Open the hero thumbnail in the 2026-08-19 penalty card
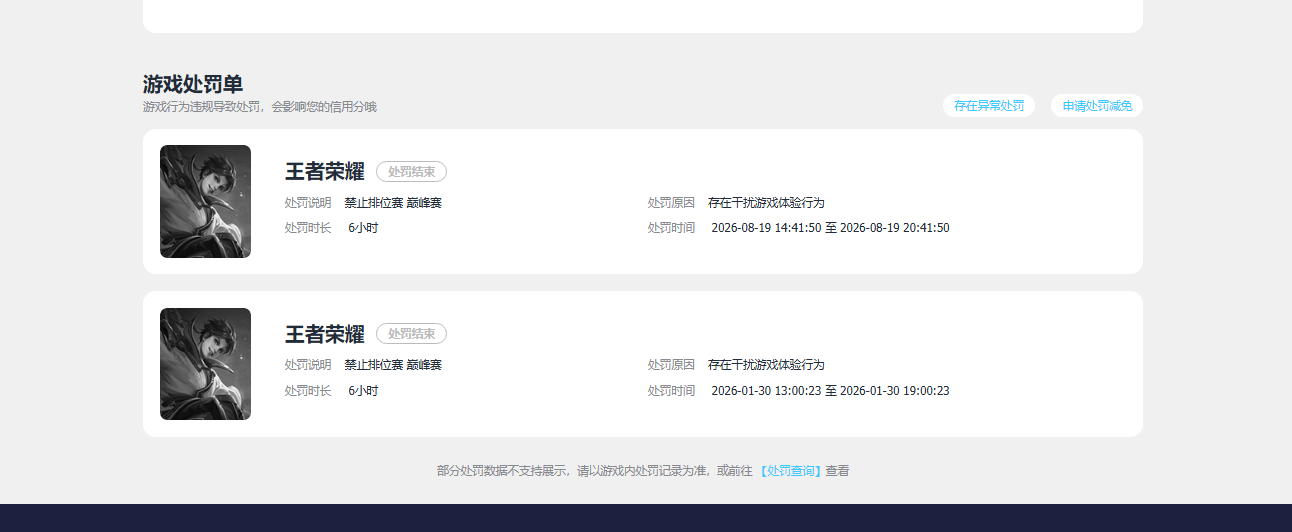This screenshot has width=1292, height=532. (x=205, y=202)
